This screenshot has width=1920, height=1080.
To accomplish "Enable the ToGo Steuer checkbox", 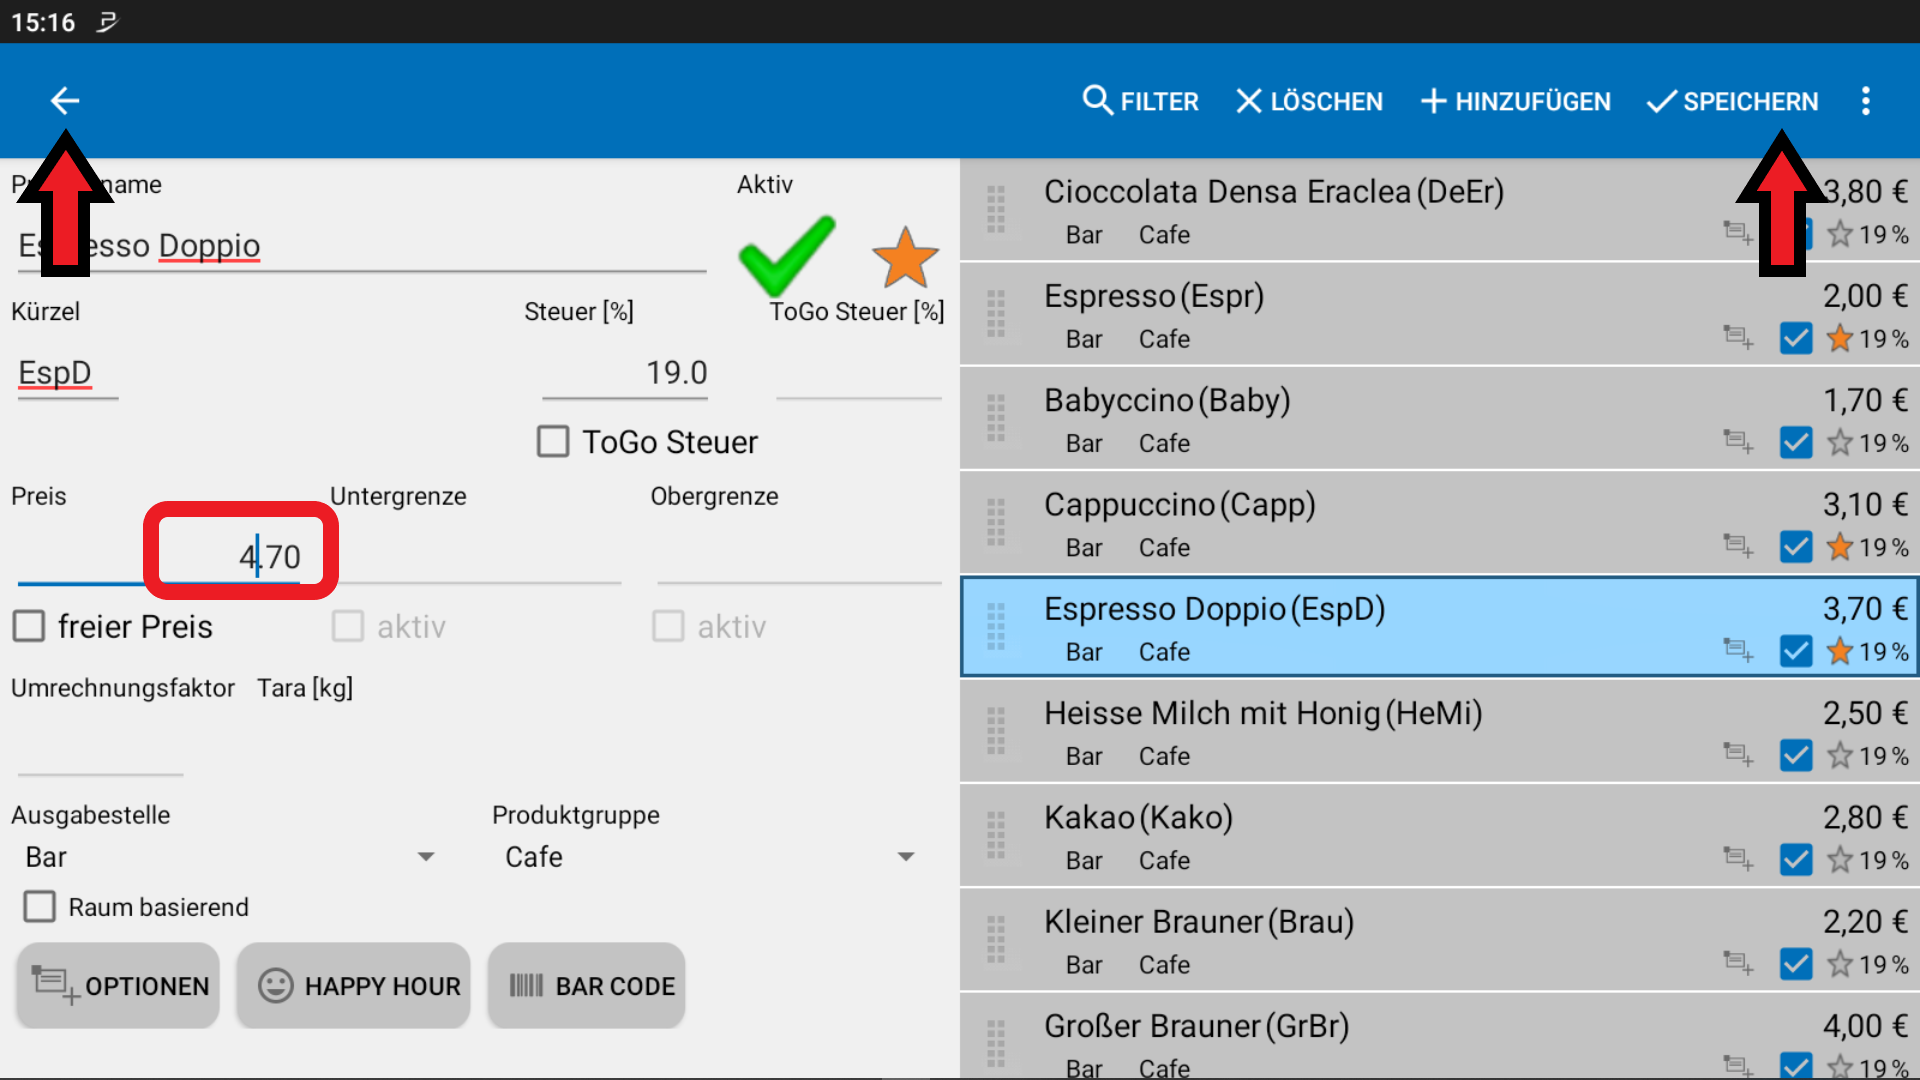I will pos(553,442).
